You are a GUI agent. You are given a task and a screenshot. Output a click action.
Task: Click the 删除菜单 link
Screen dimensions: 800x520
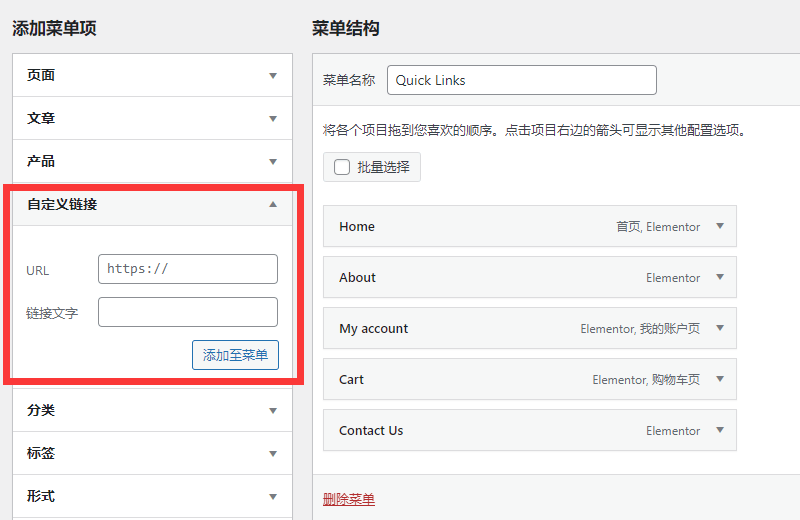click(349, 499)
